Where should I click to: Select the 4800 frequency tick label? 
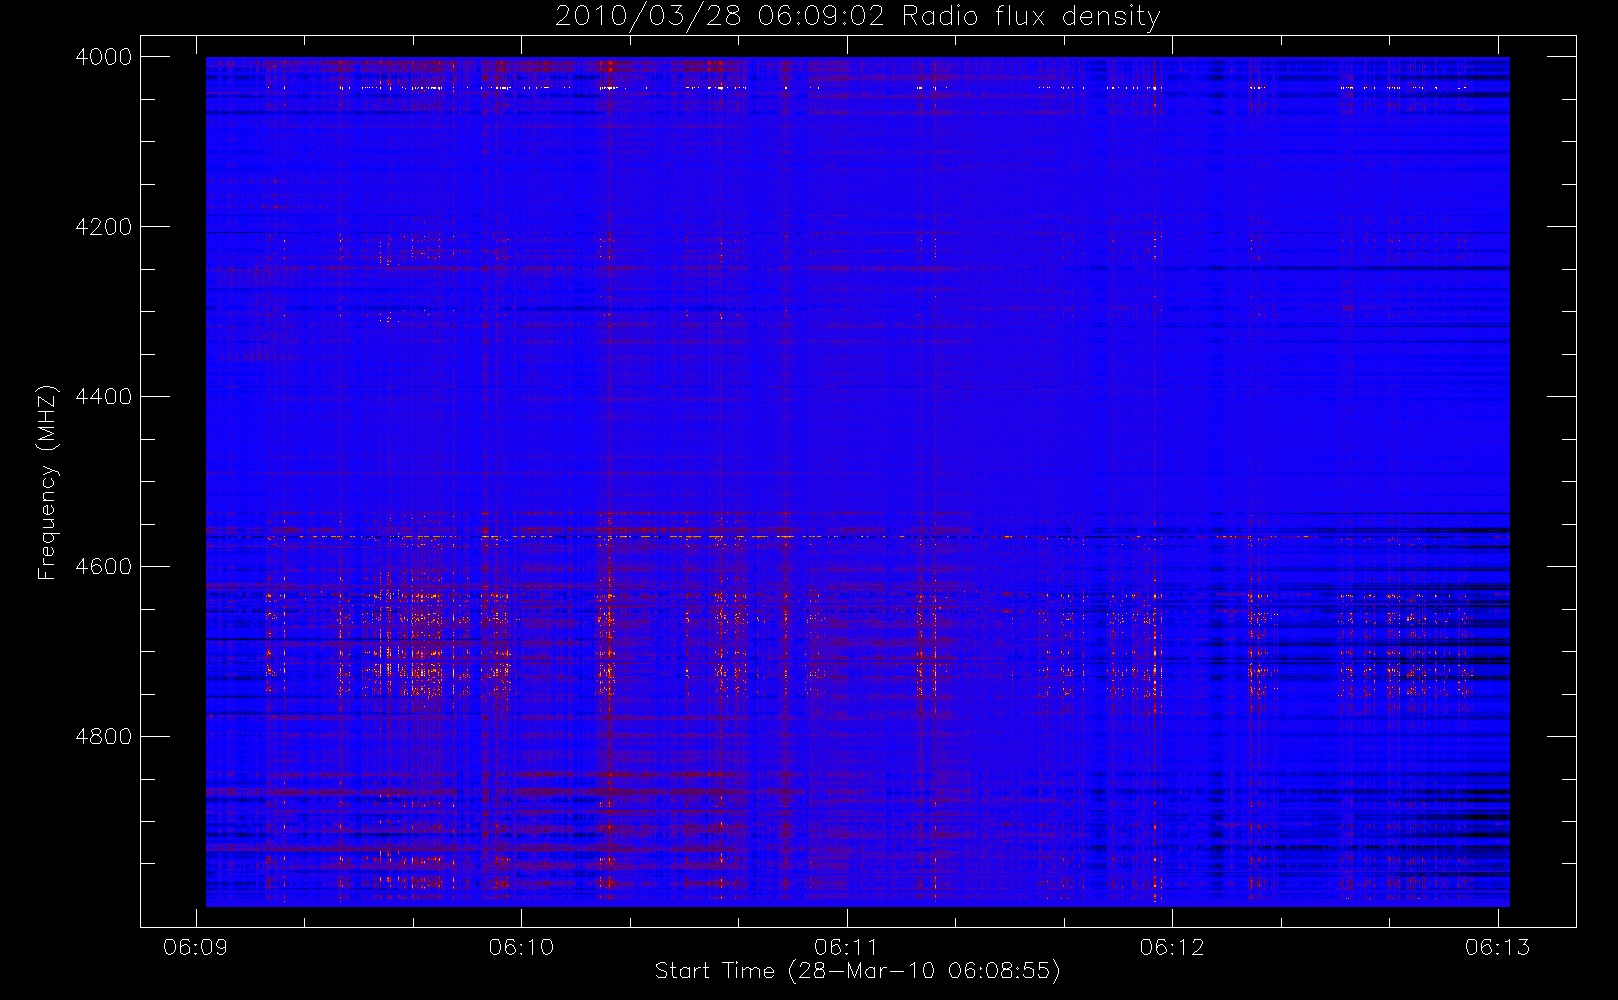(x=104, y=737)
